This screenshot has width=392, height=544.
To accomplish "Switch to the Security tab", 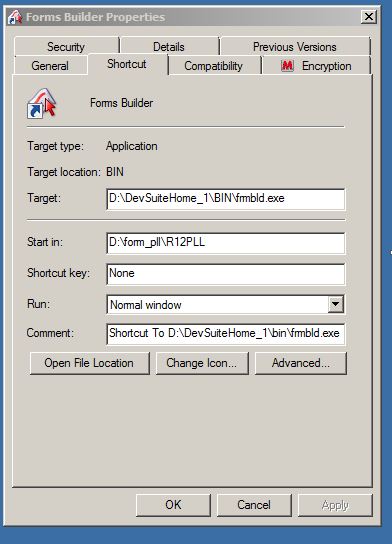I will [x=66, y=46].
